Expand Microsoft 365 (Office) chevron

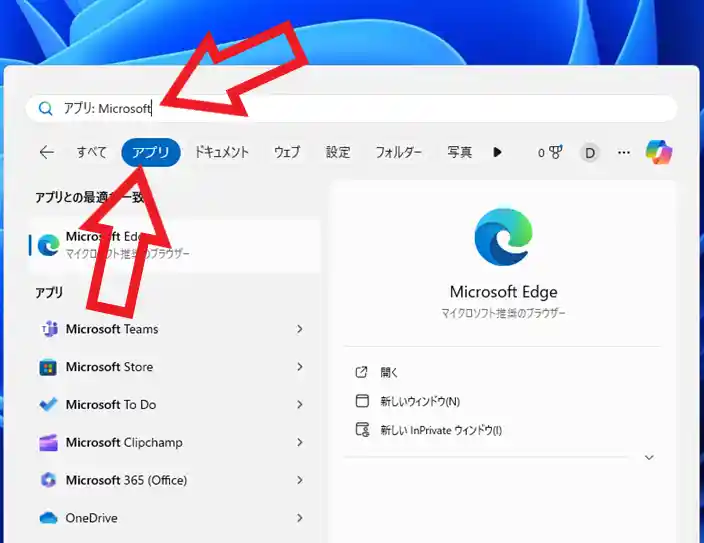coord(299,480)
